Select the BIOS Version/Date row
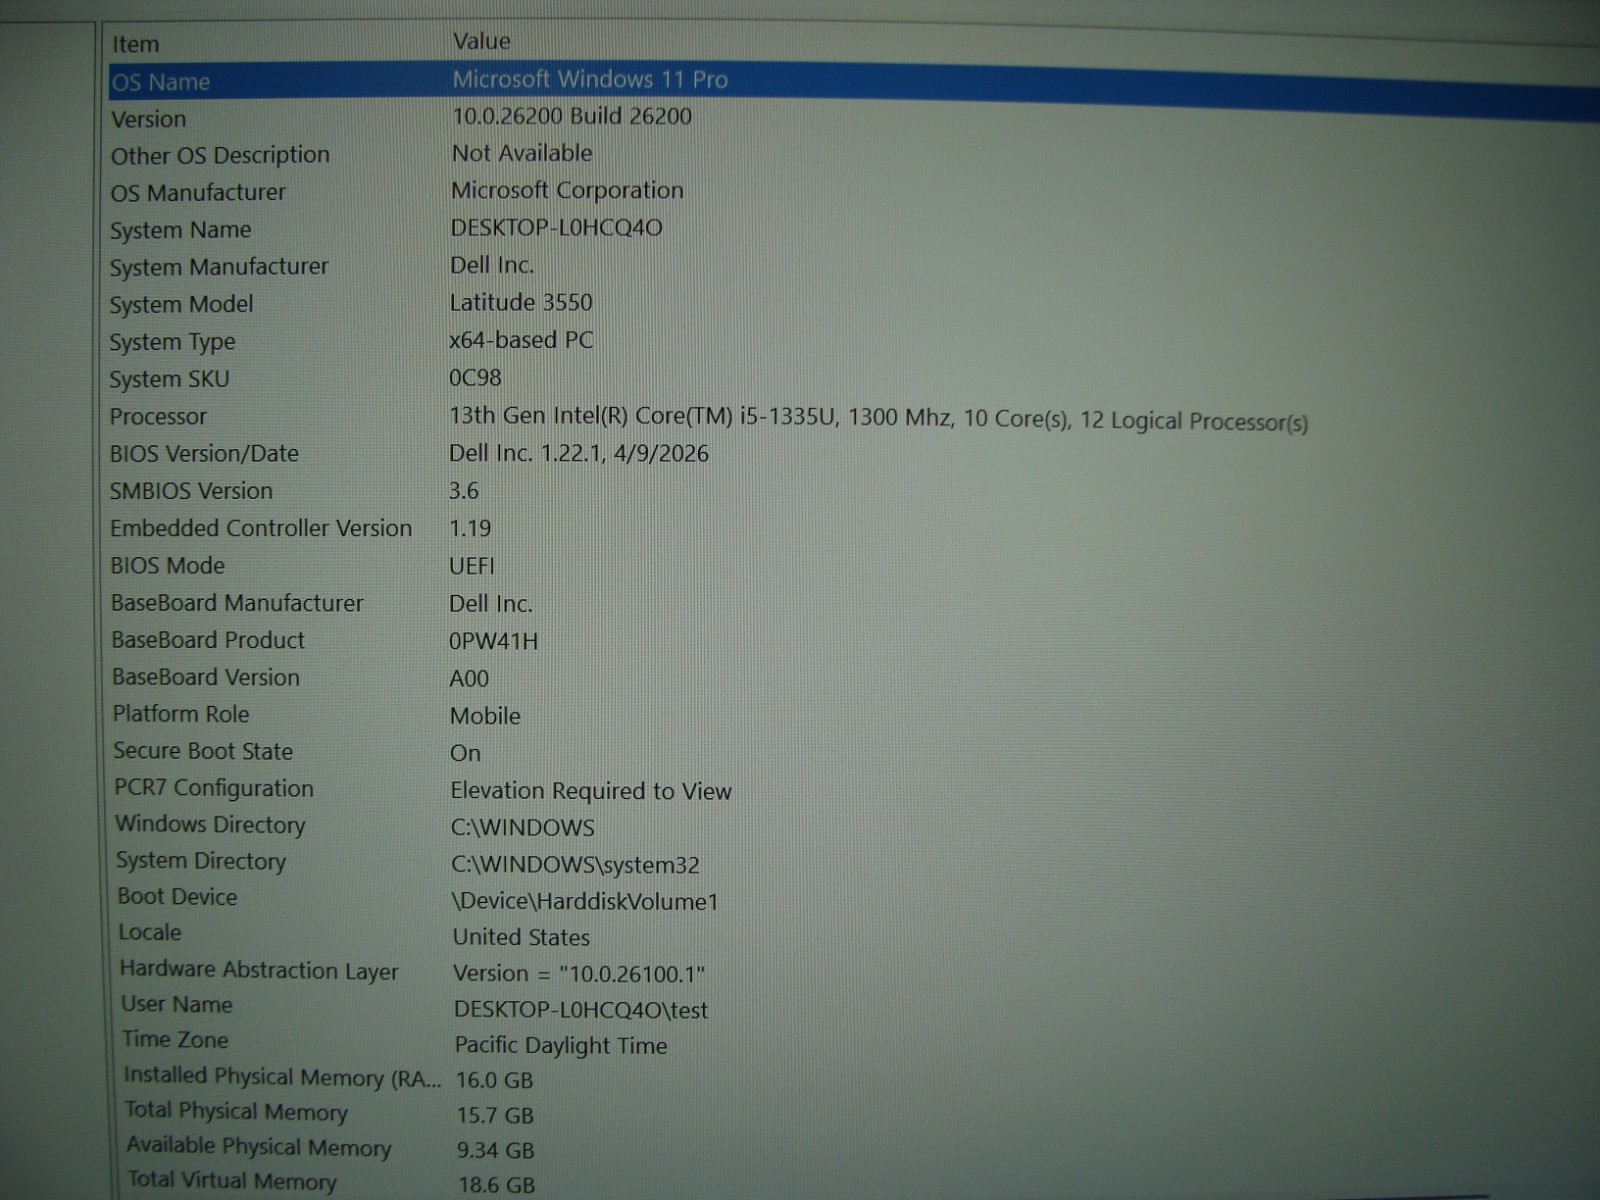1600x1200 pixels. point(204,454)
